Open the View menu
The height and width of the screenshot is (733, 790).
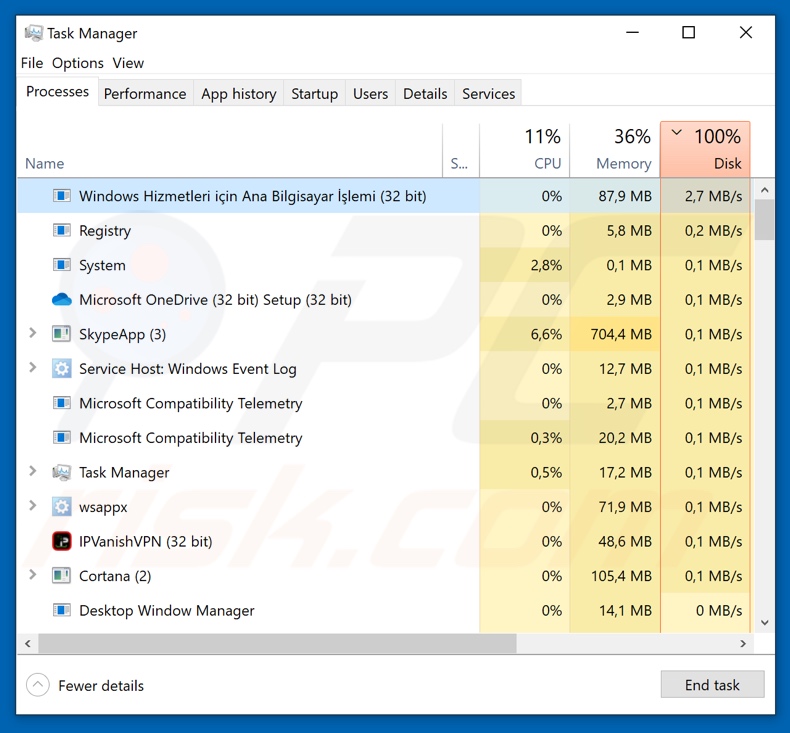pyautogui.click(x=128, y=63)
